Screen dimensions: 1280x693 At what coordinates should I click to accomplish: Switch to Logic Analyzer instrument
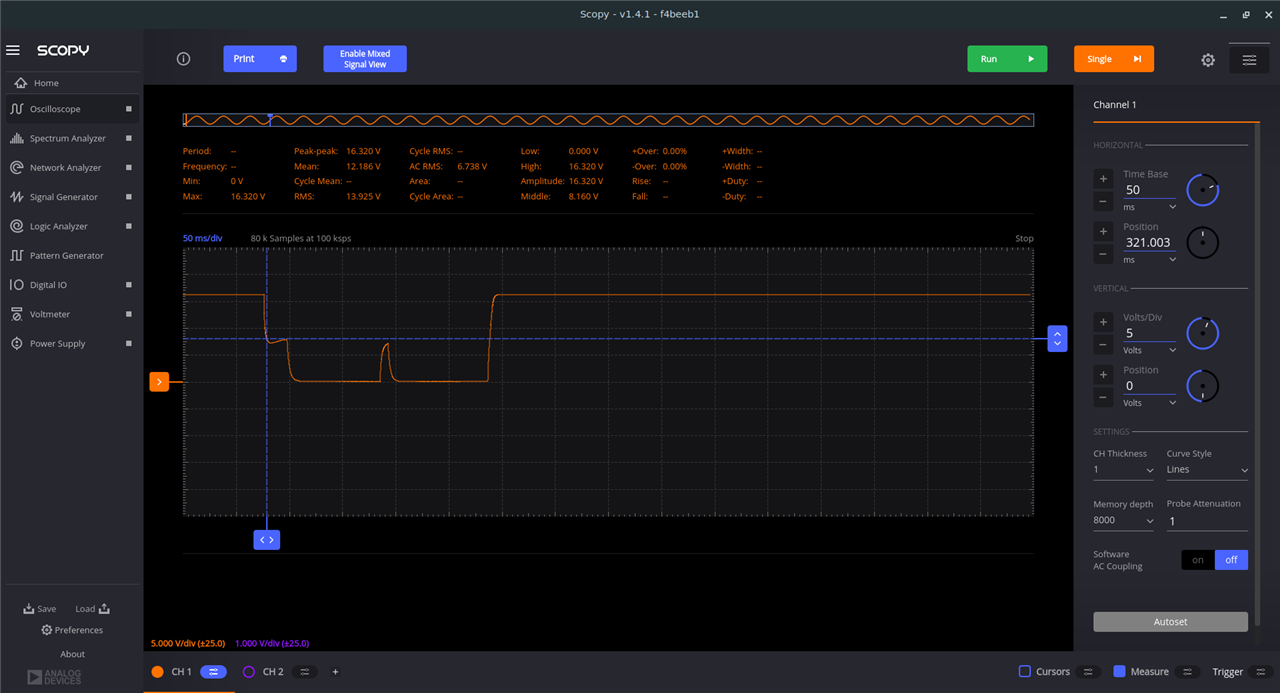click(x=71, y=226)
